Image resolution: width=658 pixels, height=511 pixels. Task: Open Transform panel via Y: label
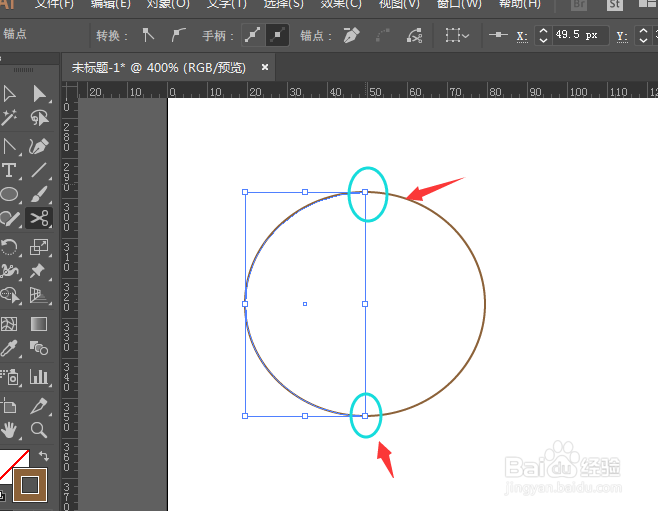(x=622, y=36)
